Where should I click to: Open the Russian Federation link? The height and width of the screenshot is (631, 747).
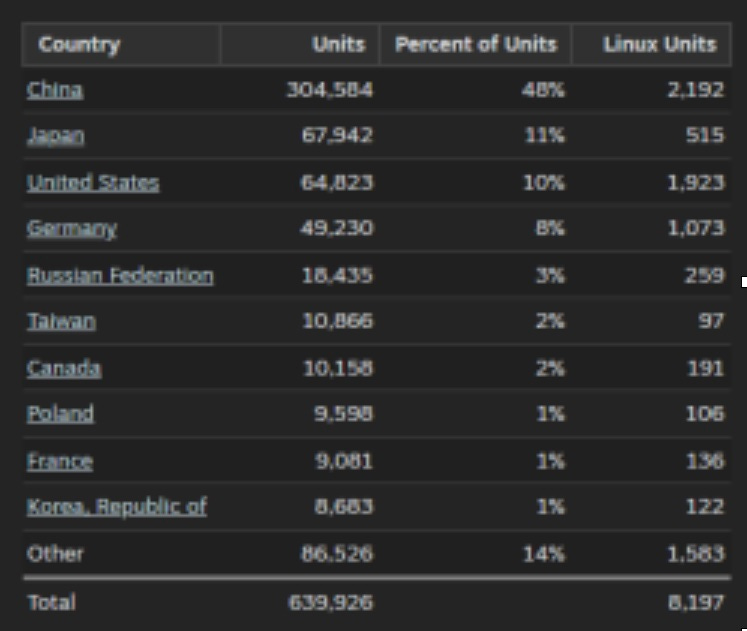120,275
